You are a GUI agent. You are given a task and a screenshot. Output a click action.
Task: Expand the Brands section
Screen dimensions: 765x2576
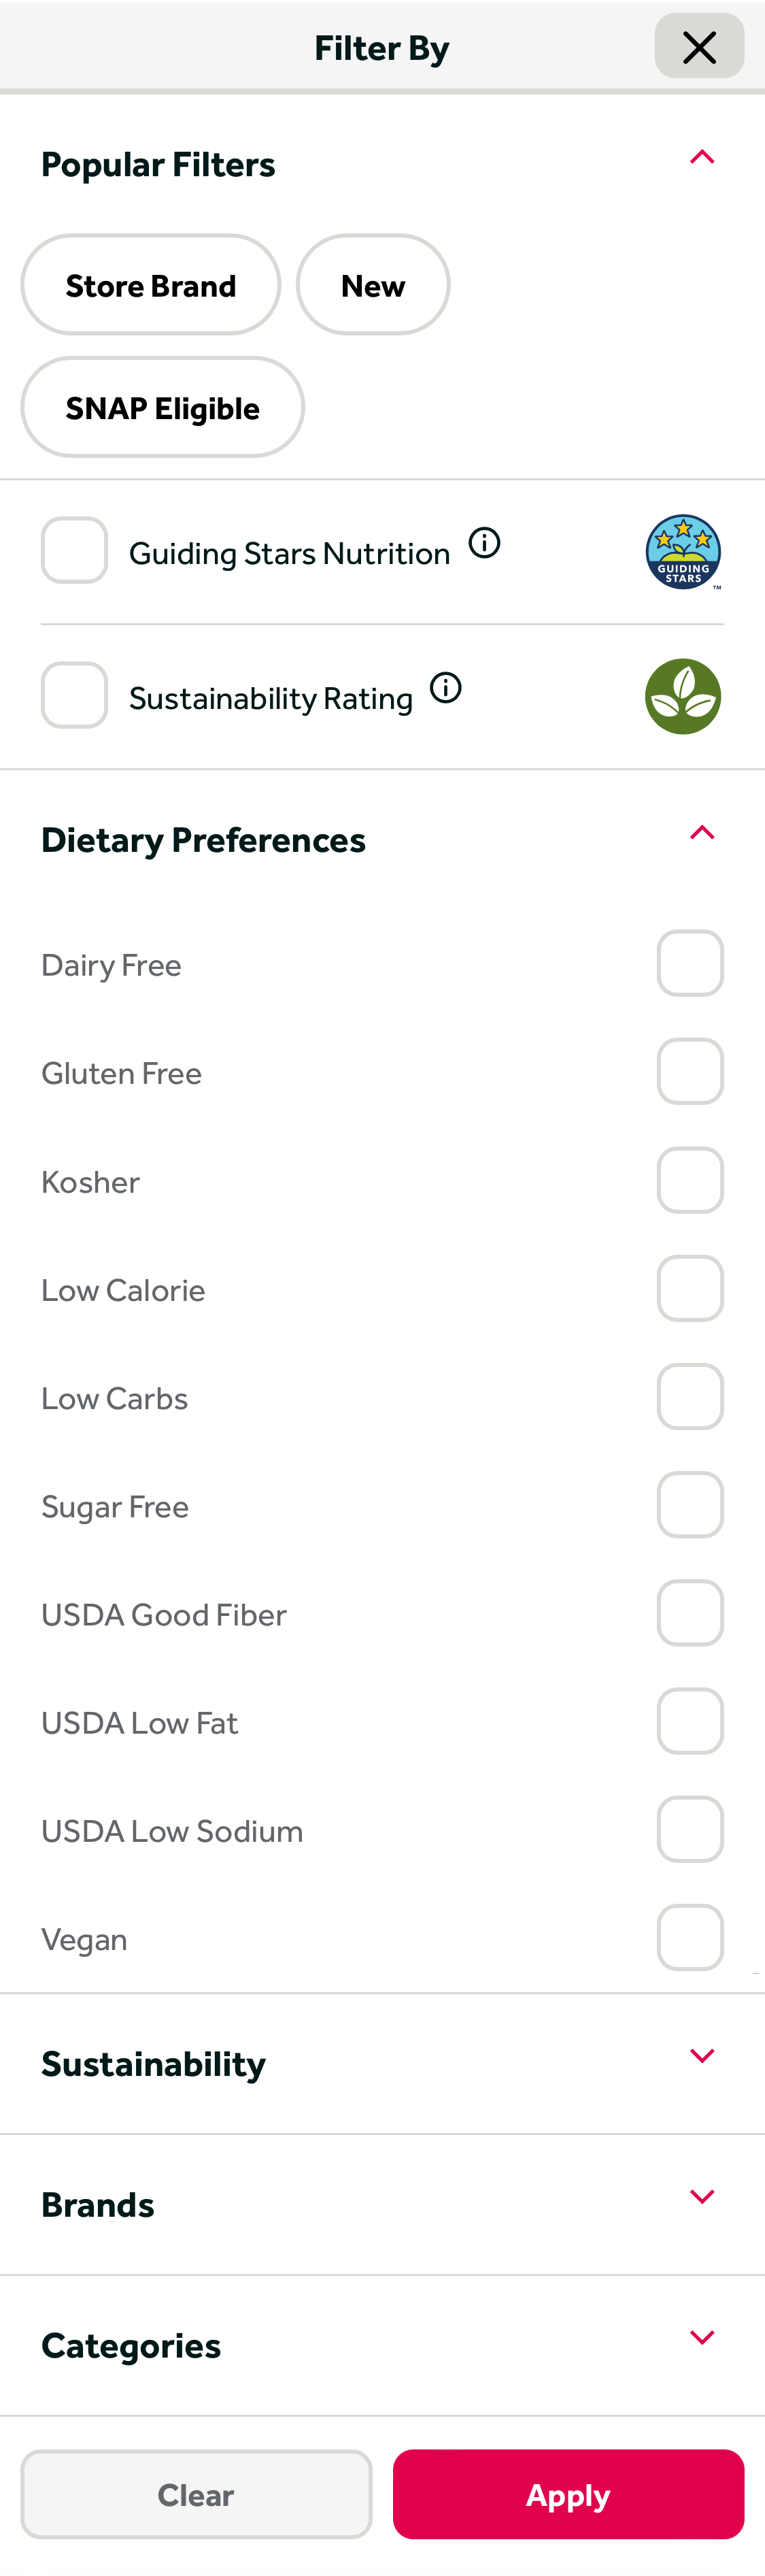click(702, 2196)
